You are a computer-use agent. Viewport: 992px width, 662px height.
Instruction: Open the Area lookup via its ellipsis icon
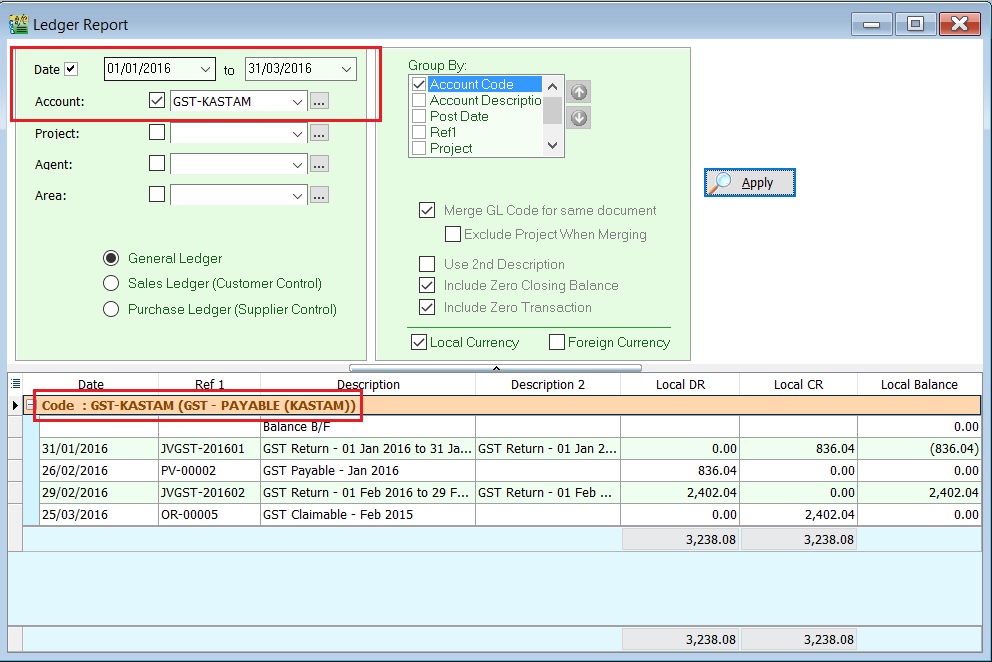[321, 196]
